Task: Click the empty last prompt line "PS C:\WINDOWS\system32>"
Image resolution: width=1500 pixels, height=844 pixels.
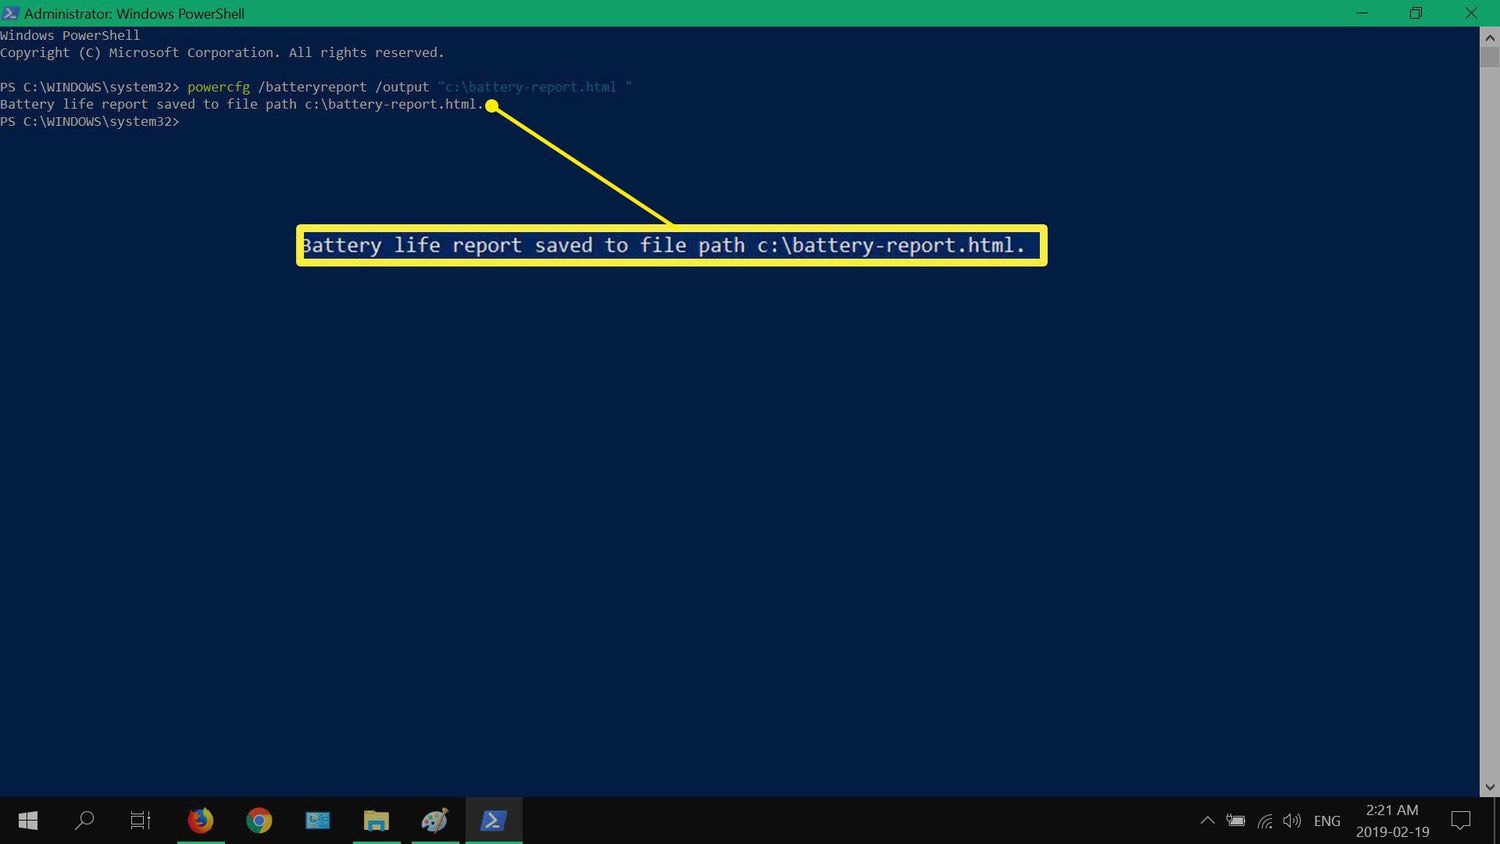Action: (90, 122)
